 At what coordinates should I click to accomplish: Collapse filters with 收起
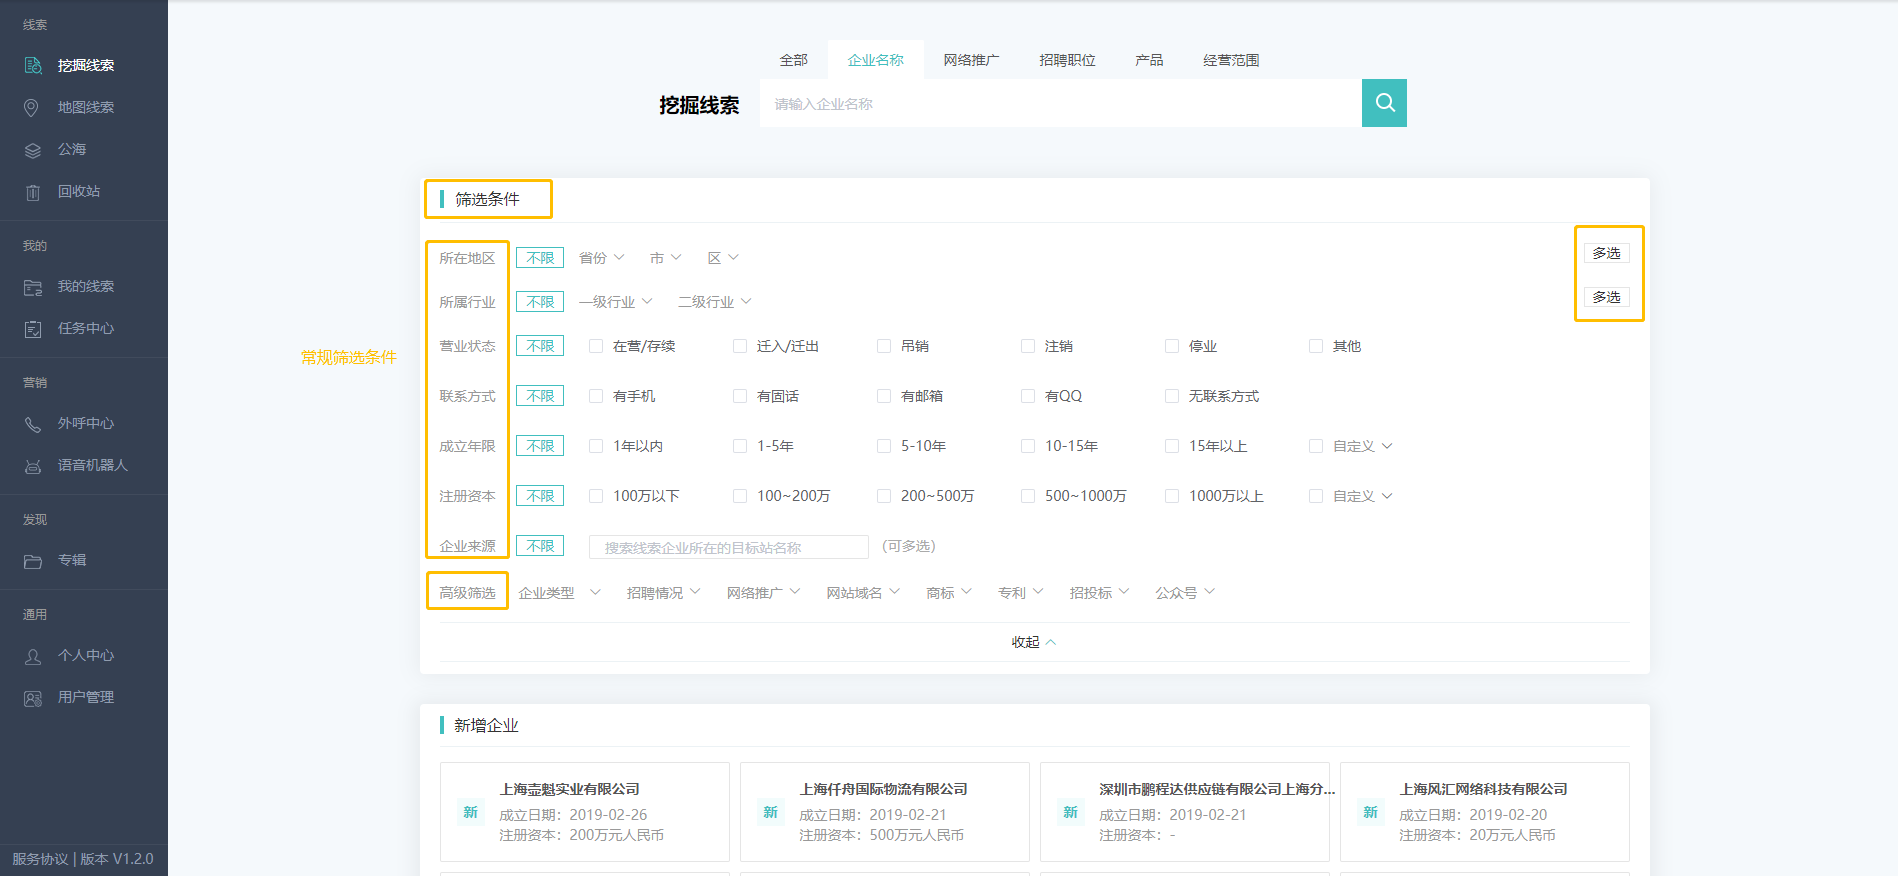(x=1033, y=642)
